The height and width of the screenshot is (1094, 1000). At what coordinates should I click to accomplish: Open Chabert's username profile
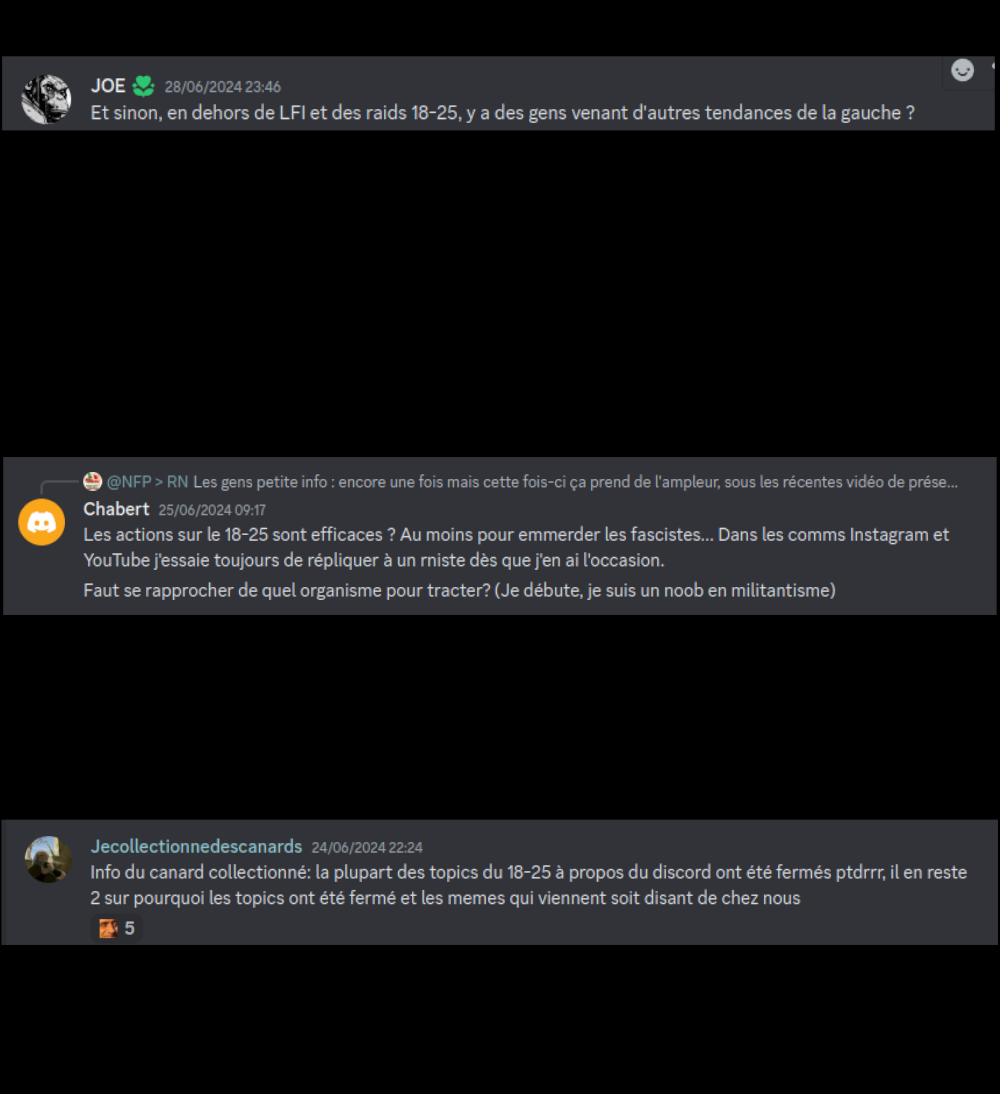point(117,509)
